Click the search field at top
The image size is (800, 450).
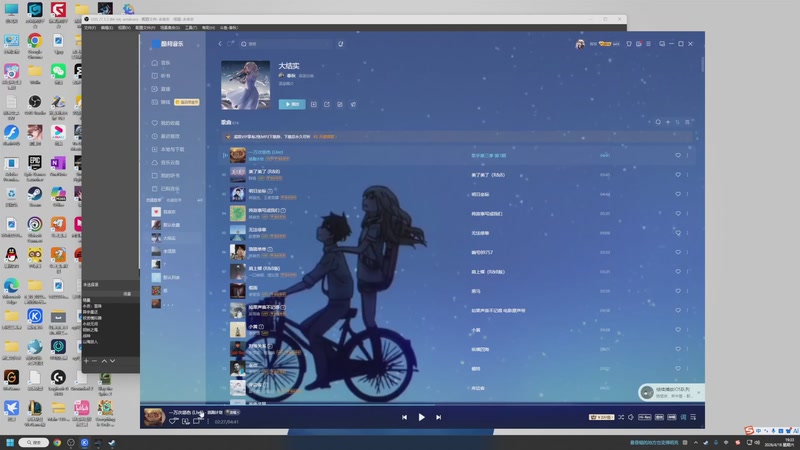pos(286,44)
